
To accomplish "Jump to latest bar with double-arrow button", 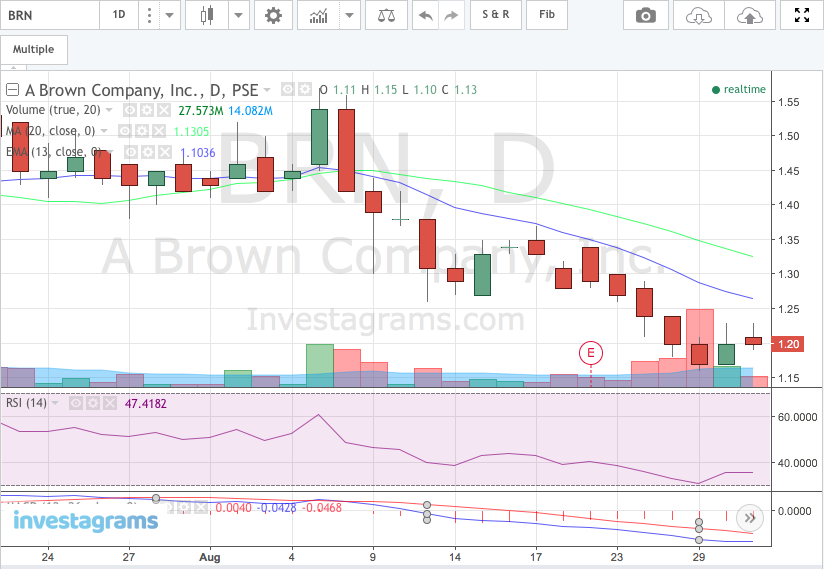I will coord(749,518).
